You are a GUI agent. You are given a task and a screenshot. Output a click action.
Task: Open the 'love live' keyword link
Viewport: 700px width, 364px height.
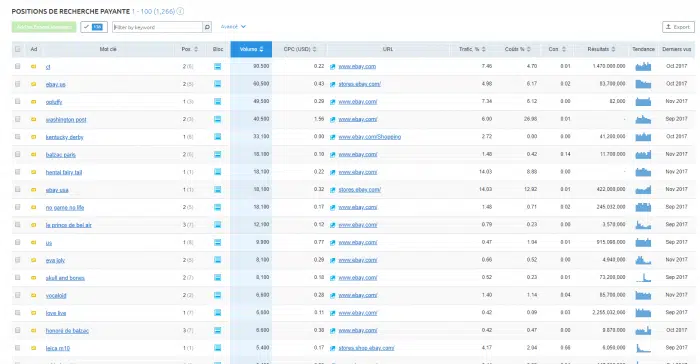(56, 313)
